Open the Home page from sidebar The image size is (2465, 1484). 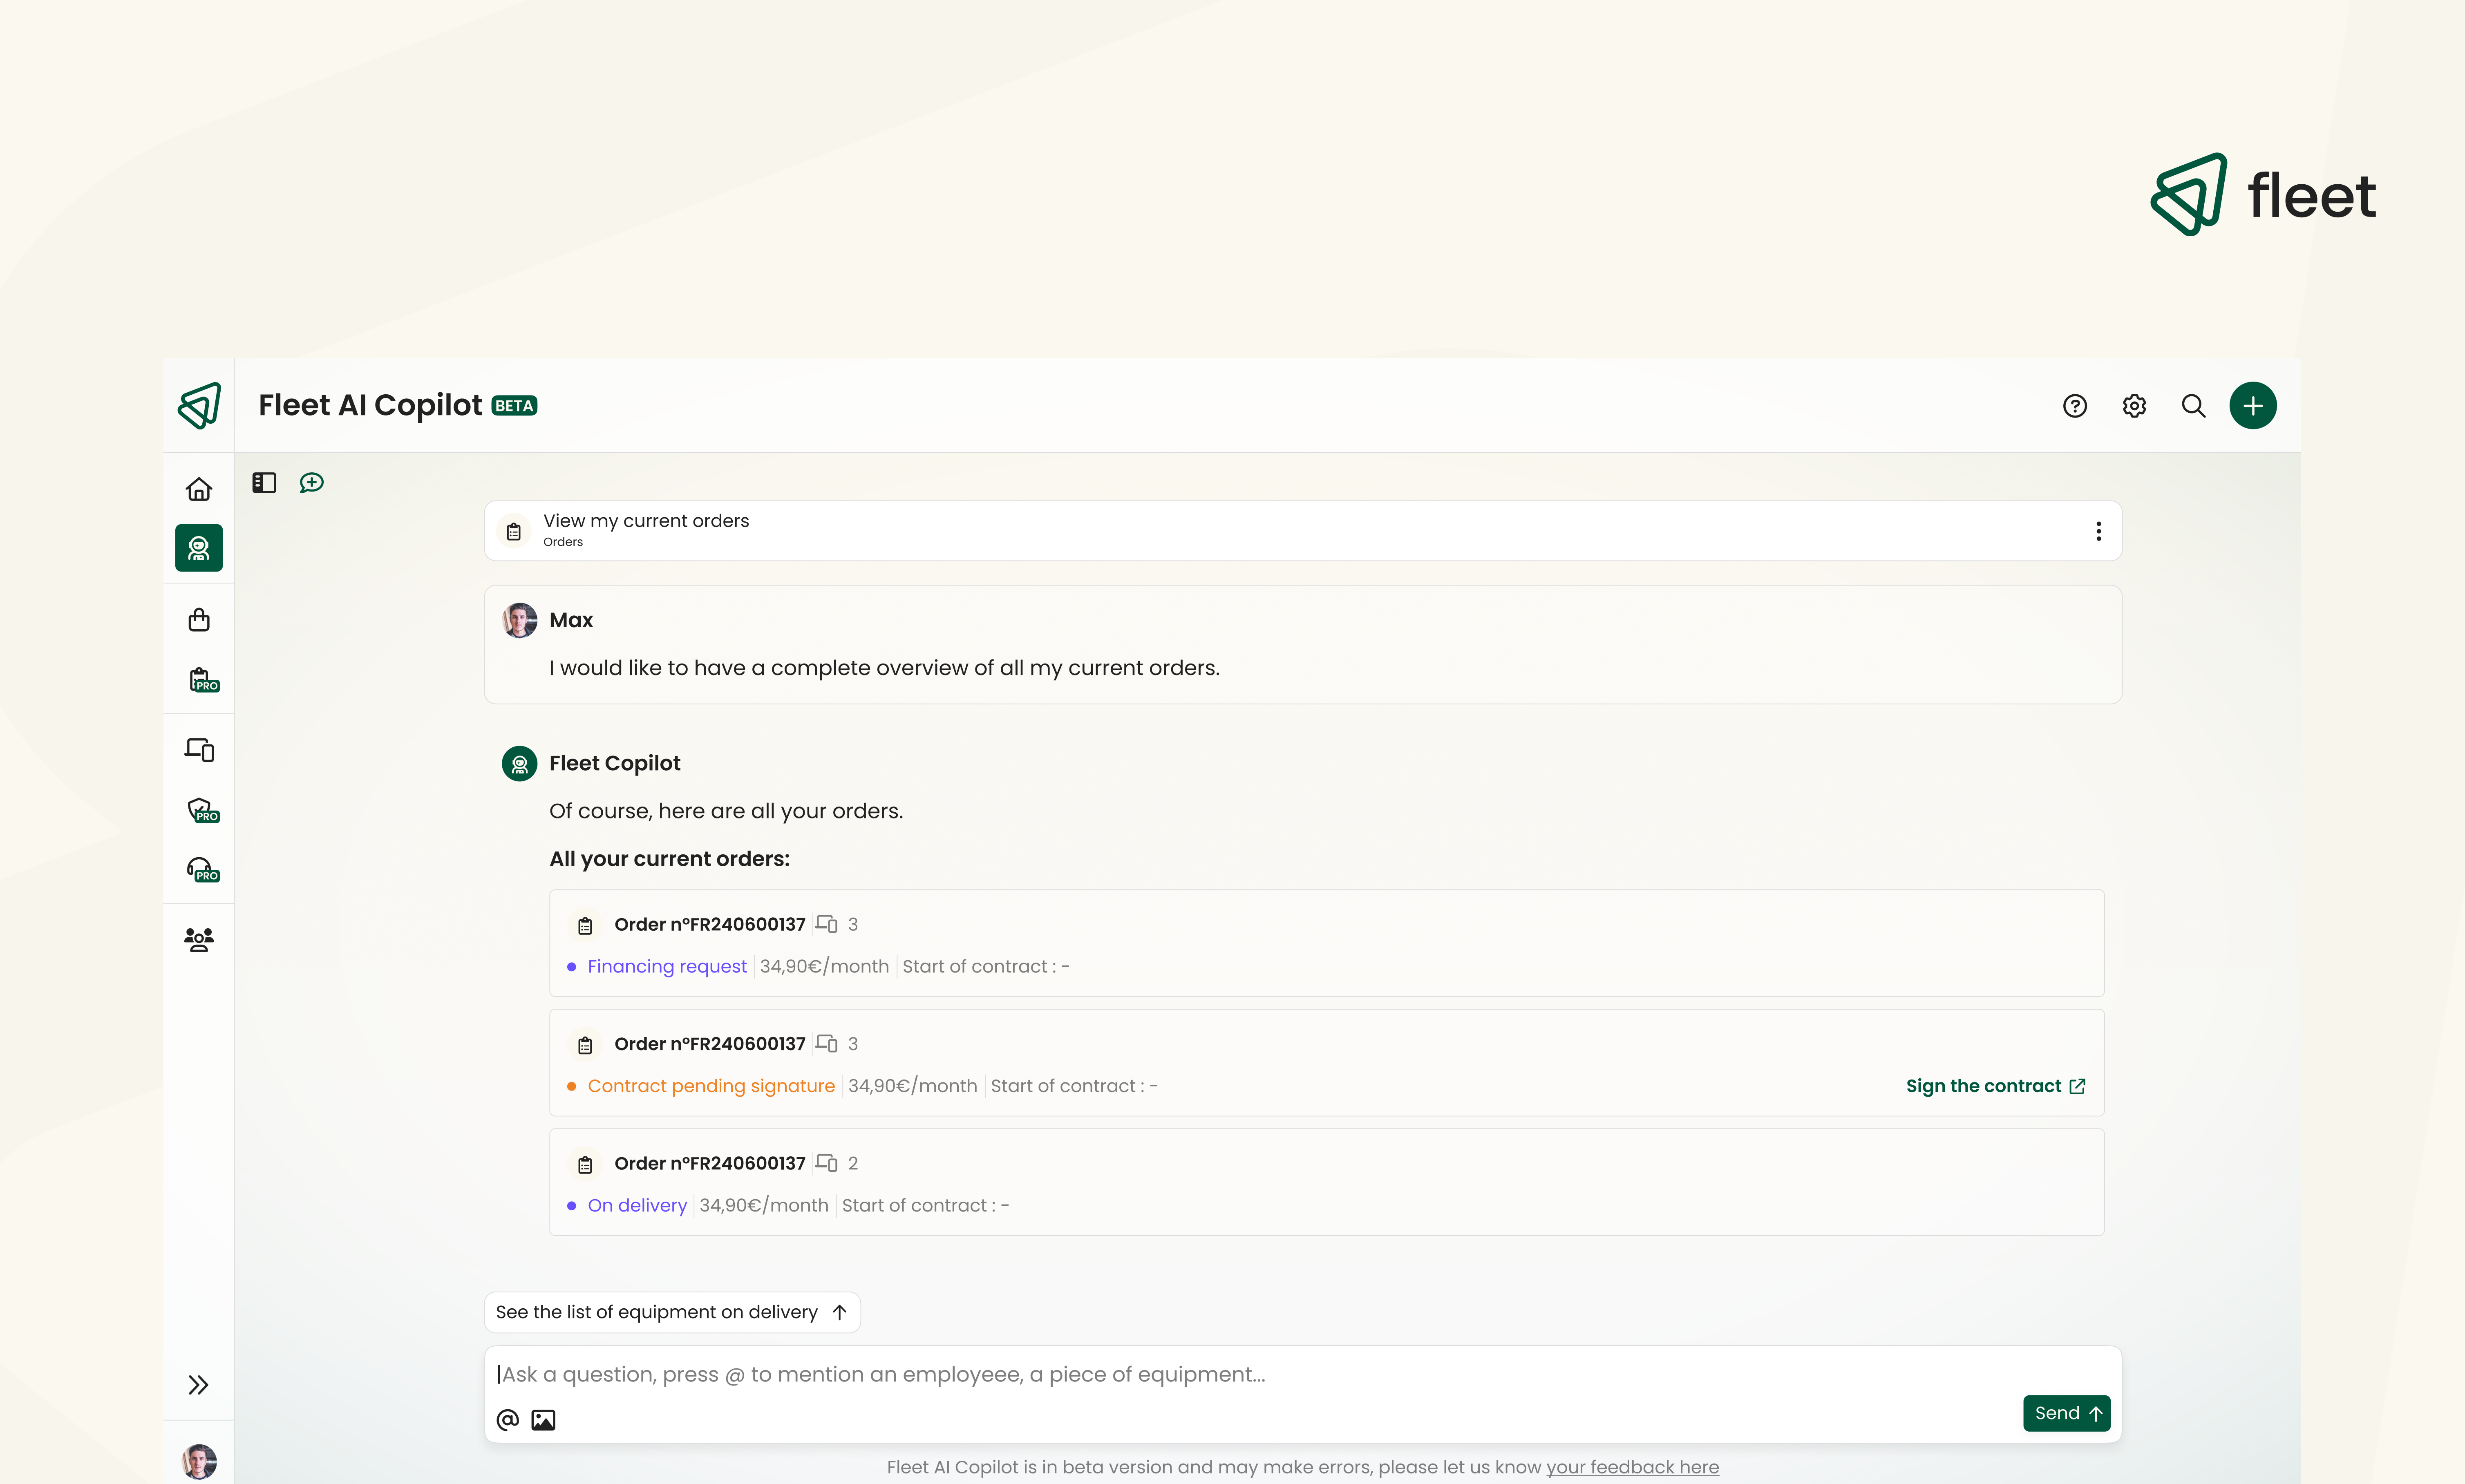[x=198, y=489]
